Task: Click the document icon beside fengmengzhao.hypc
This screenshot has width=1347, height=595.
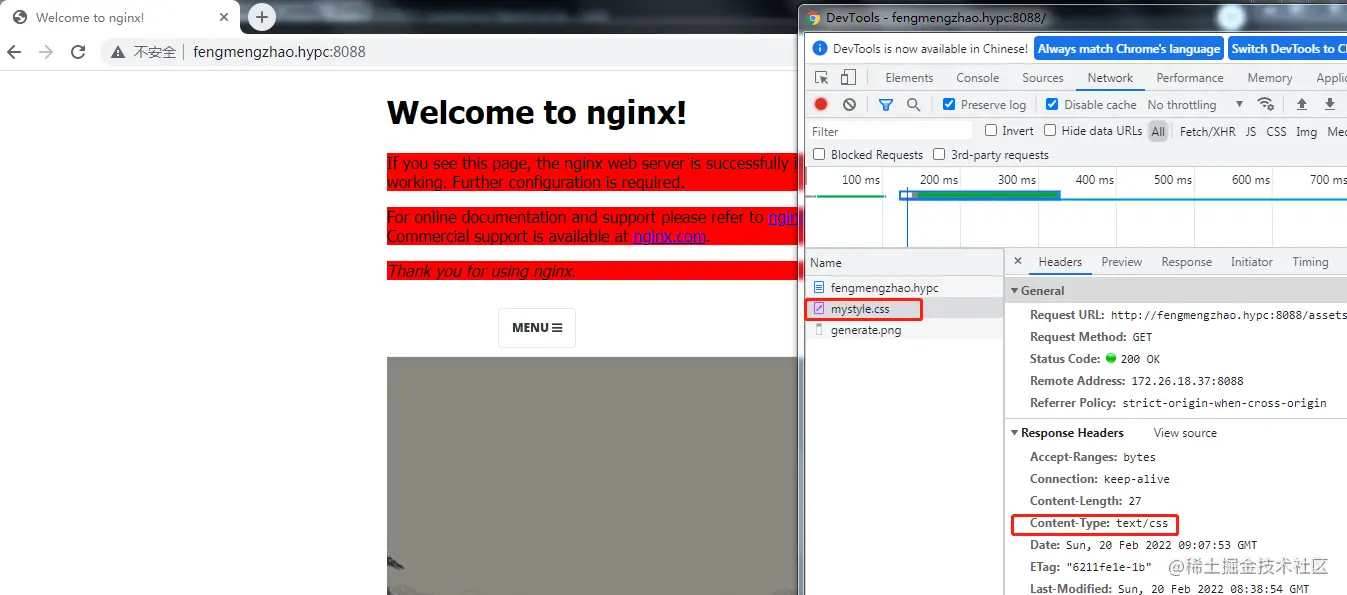Action: pyautogui.click(x=819, y=288)
